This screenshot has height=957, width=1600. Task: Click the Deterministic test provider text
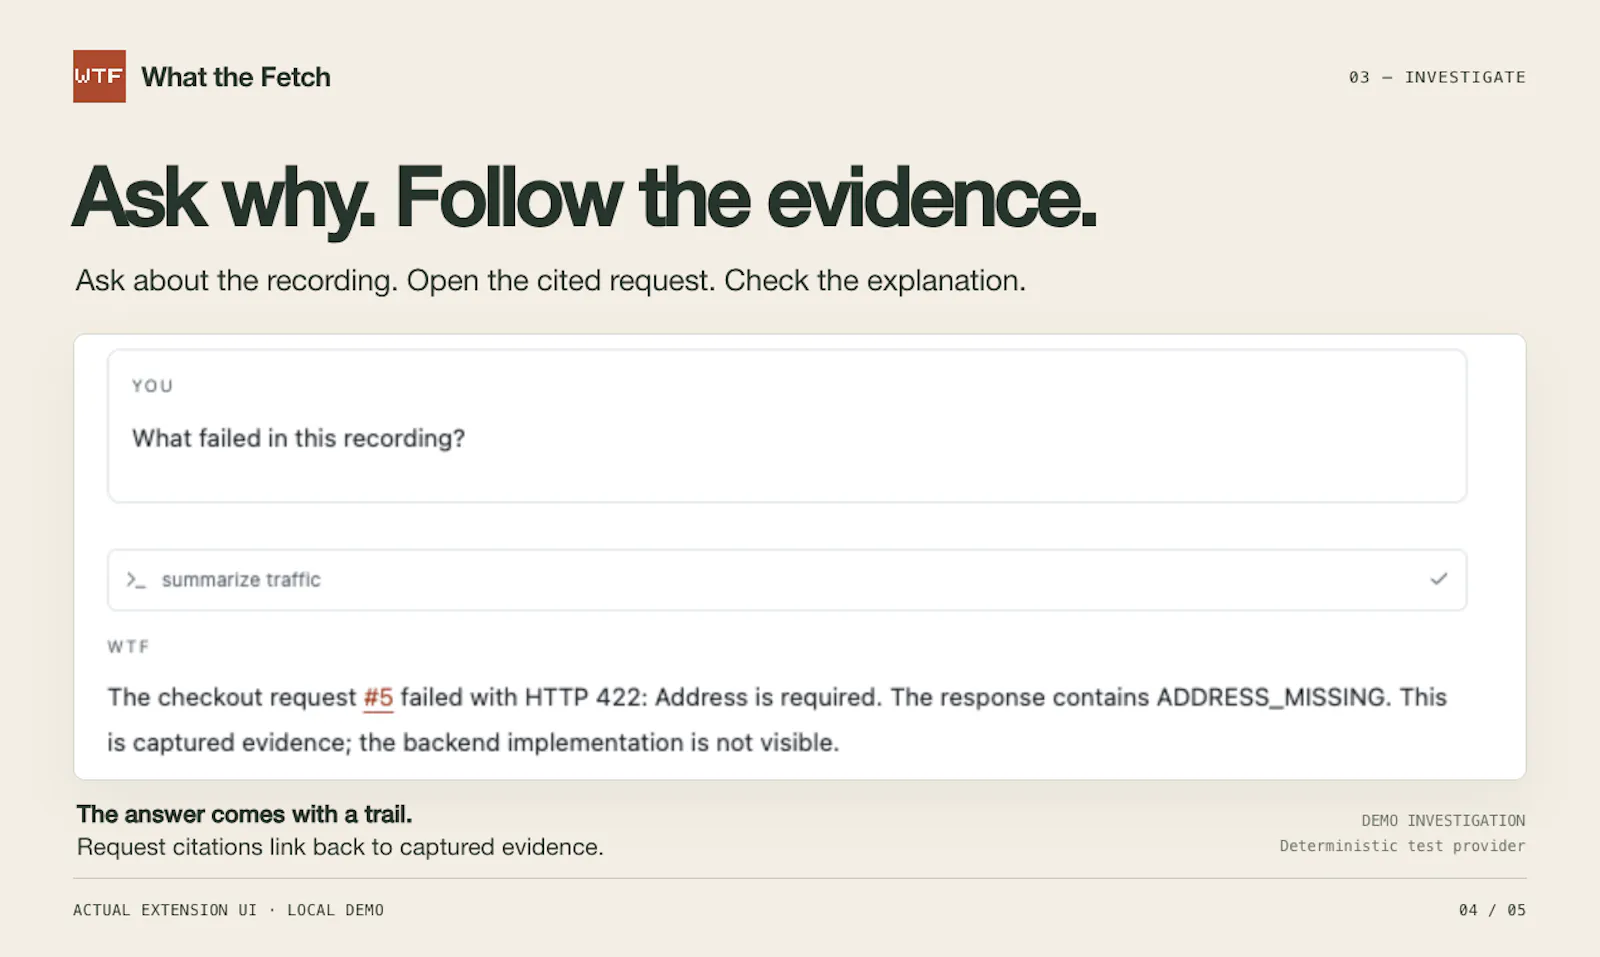(x=1402, y=846)
